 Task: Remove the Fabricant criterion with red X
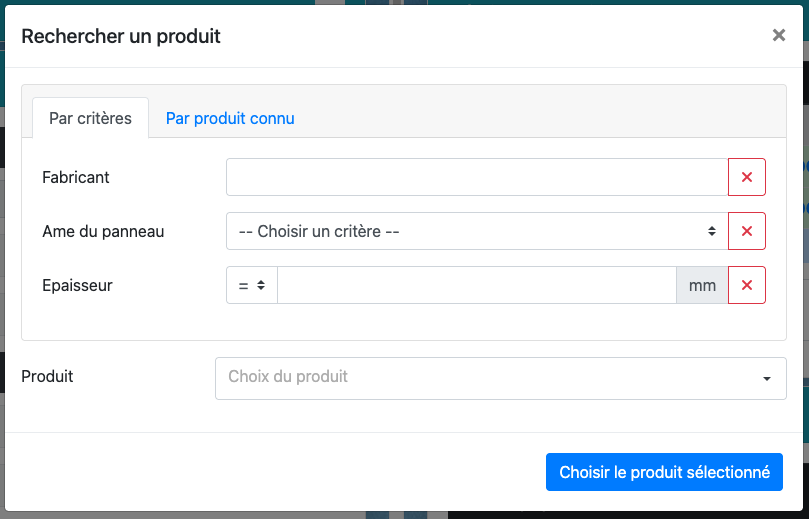point(747,177)
